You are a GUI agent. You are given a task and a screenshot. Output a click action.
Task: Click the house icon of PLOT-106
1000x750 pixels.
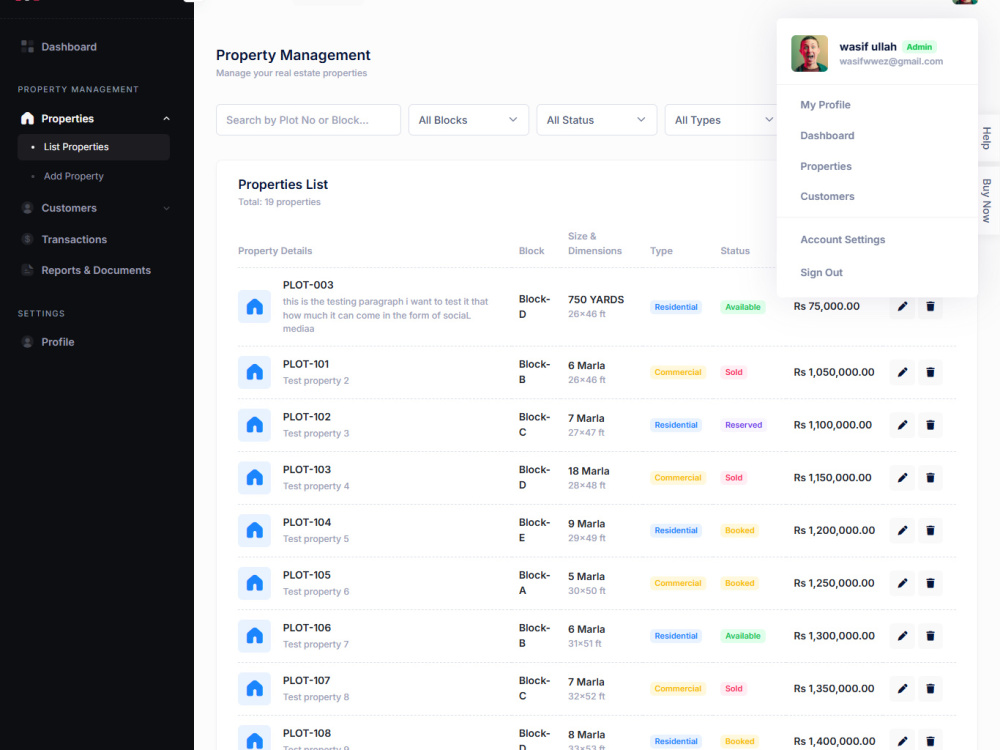pyautogui.click(x=254, y=636)
